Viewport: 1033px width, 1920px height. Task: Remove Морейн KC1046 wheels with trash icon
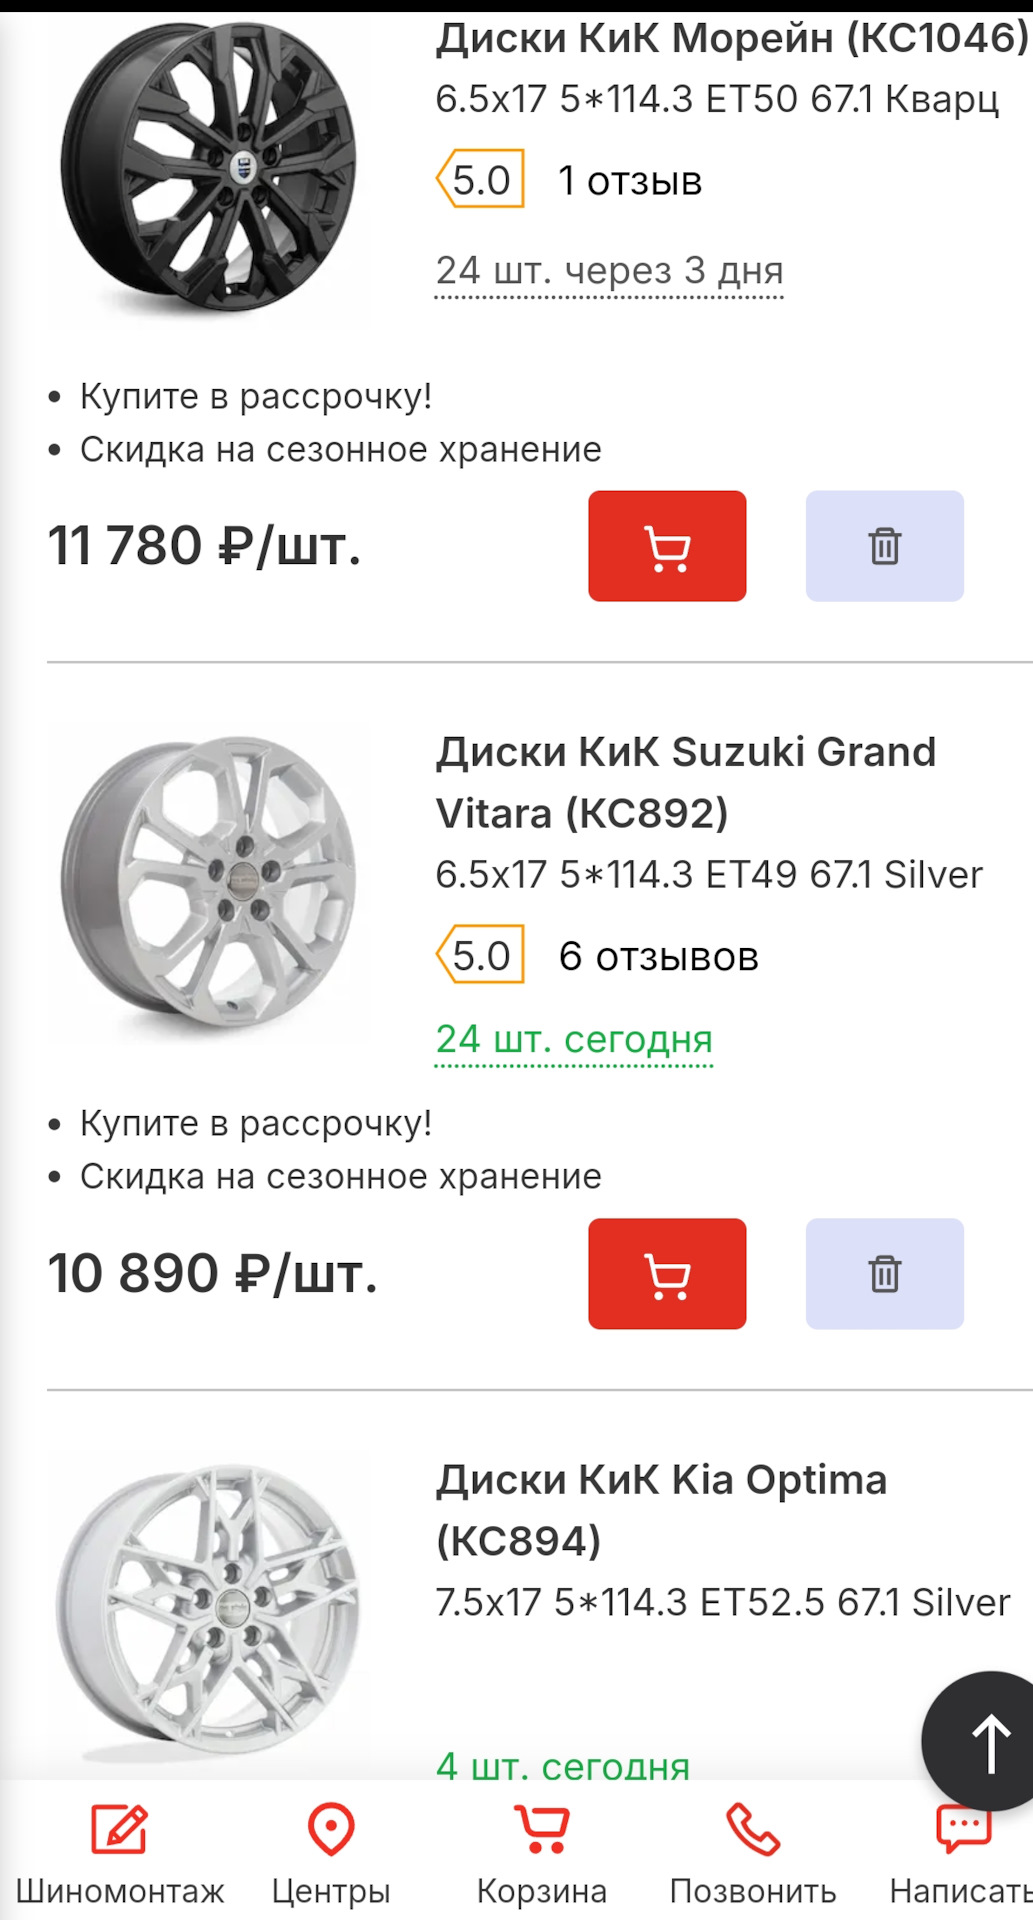coord(884,546)
